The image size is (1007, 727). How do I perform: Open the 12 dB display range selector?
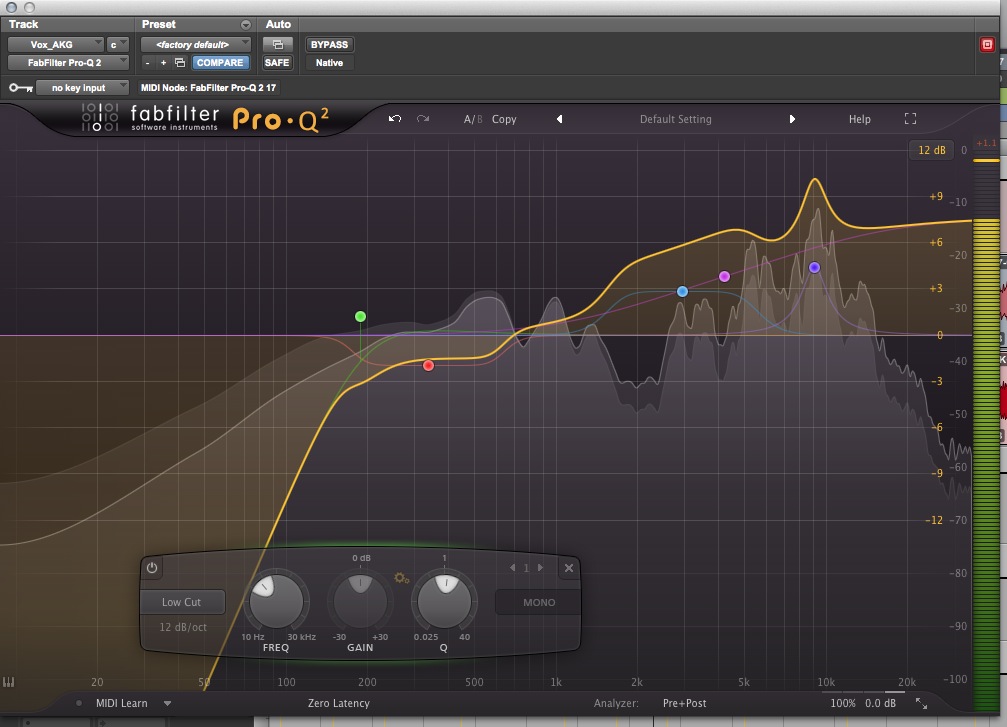[x=931, y=150]
